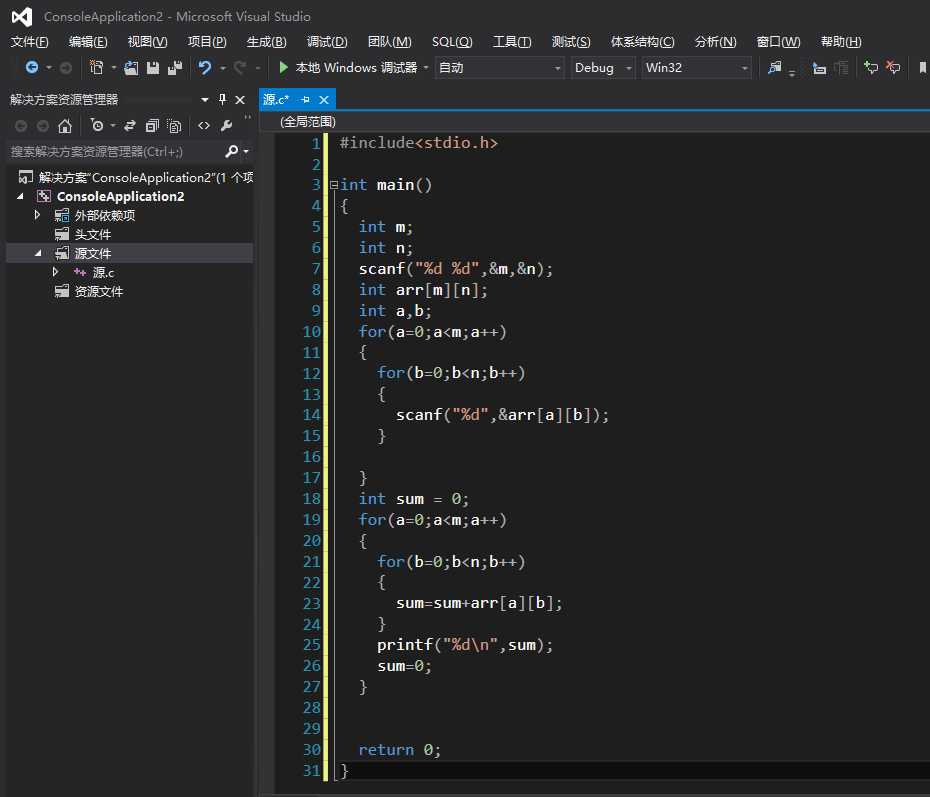Click the Find in Files toolbar icon
Viewport: 930px width, 797px height.
(x=775, y=68)
